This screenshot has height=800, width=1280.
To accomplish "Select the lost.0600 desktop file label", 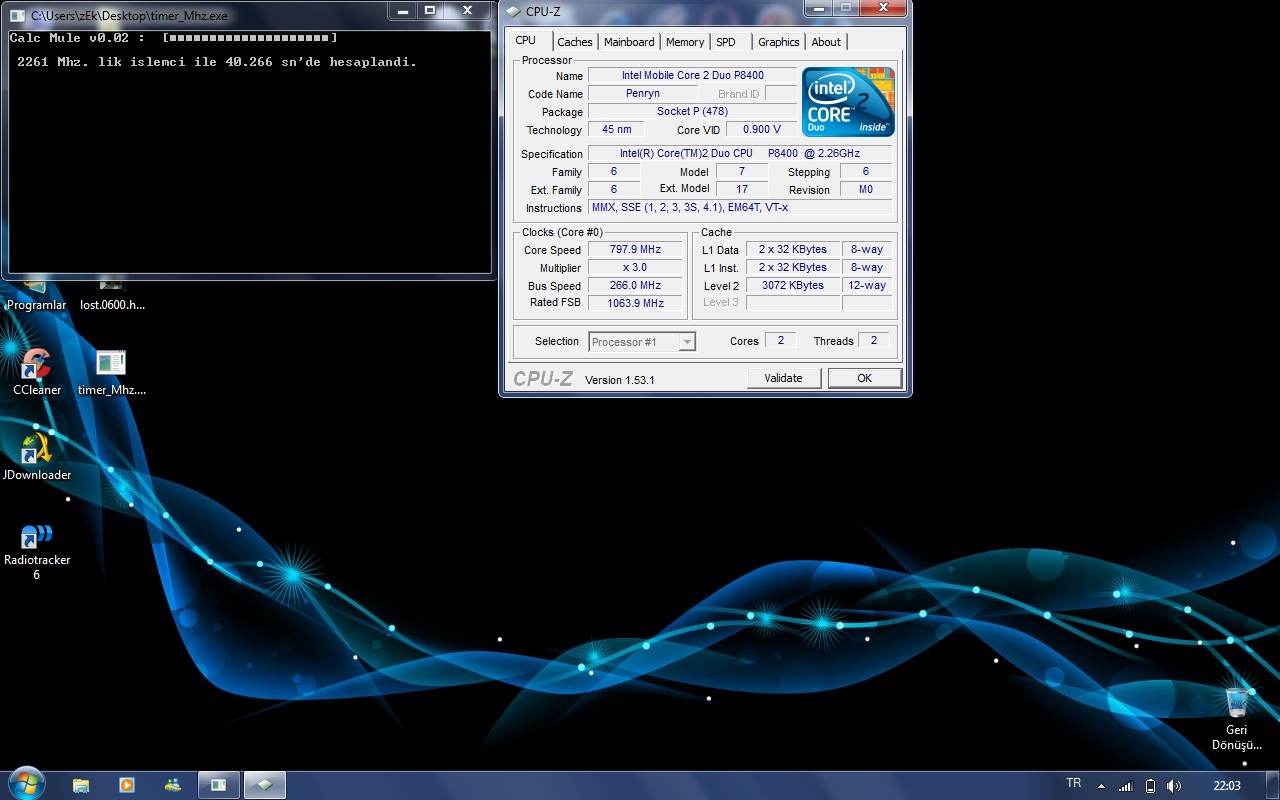I will 112,305.
